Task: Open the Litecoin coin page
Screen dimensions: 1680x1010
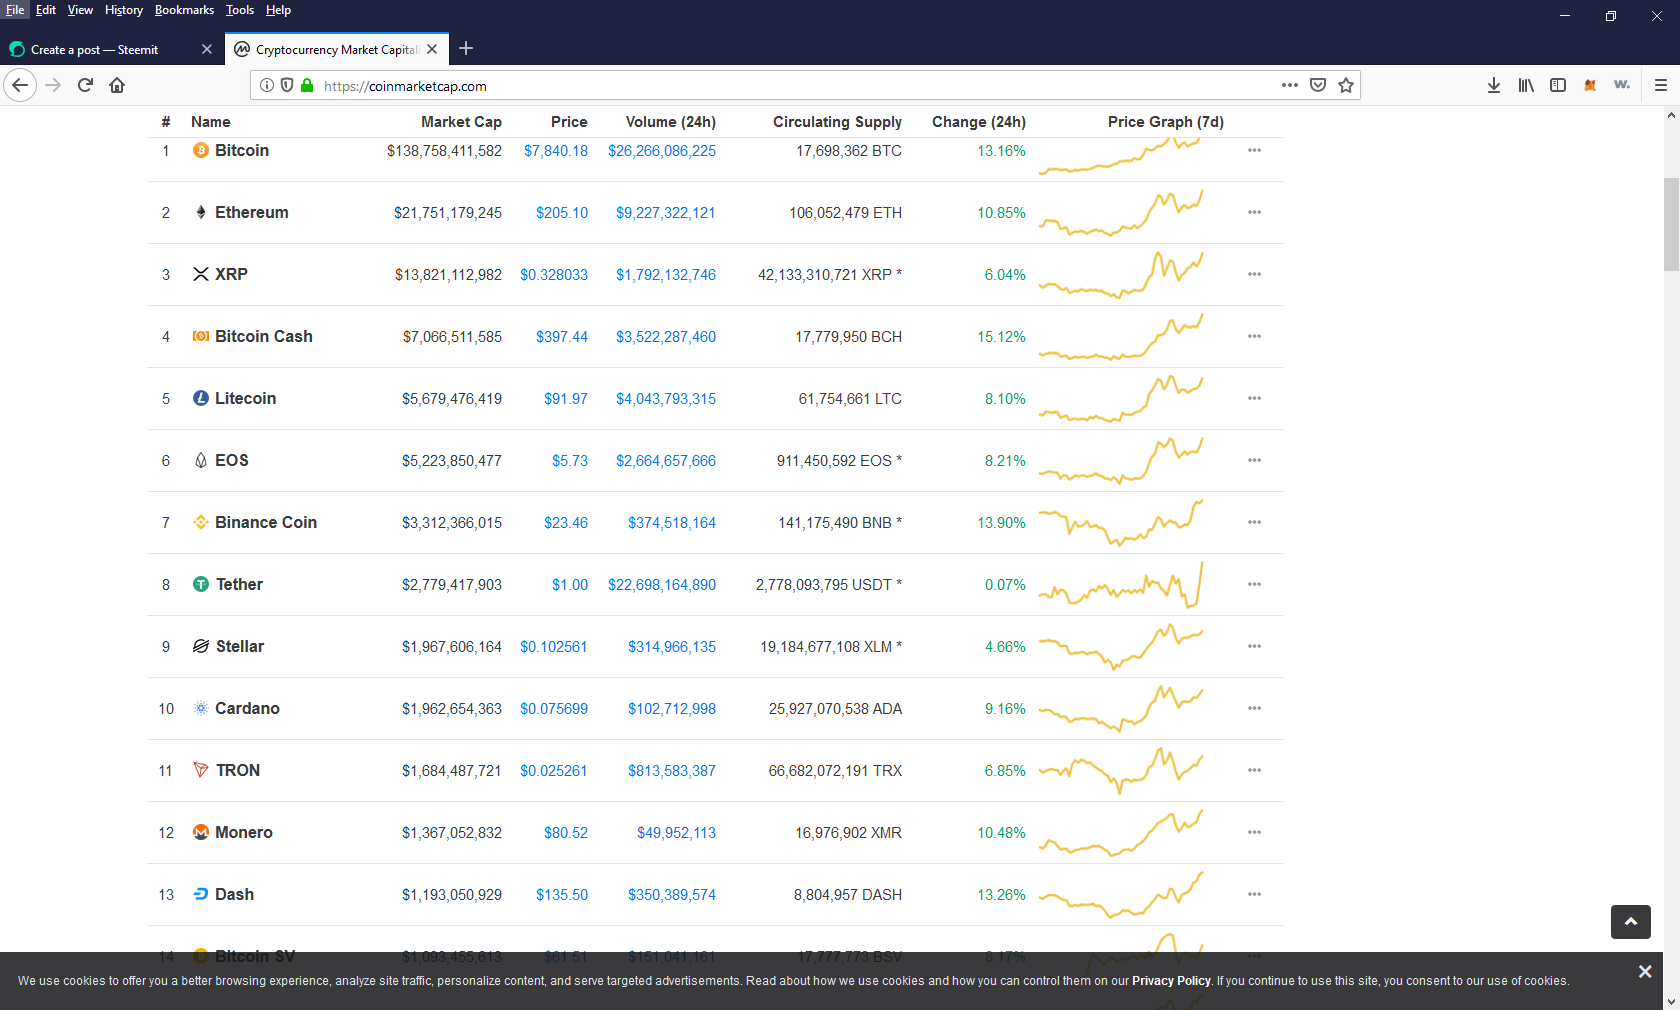Action: (245, 398)
